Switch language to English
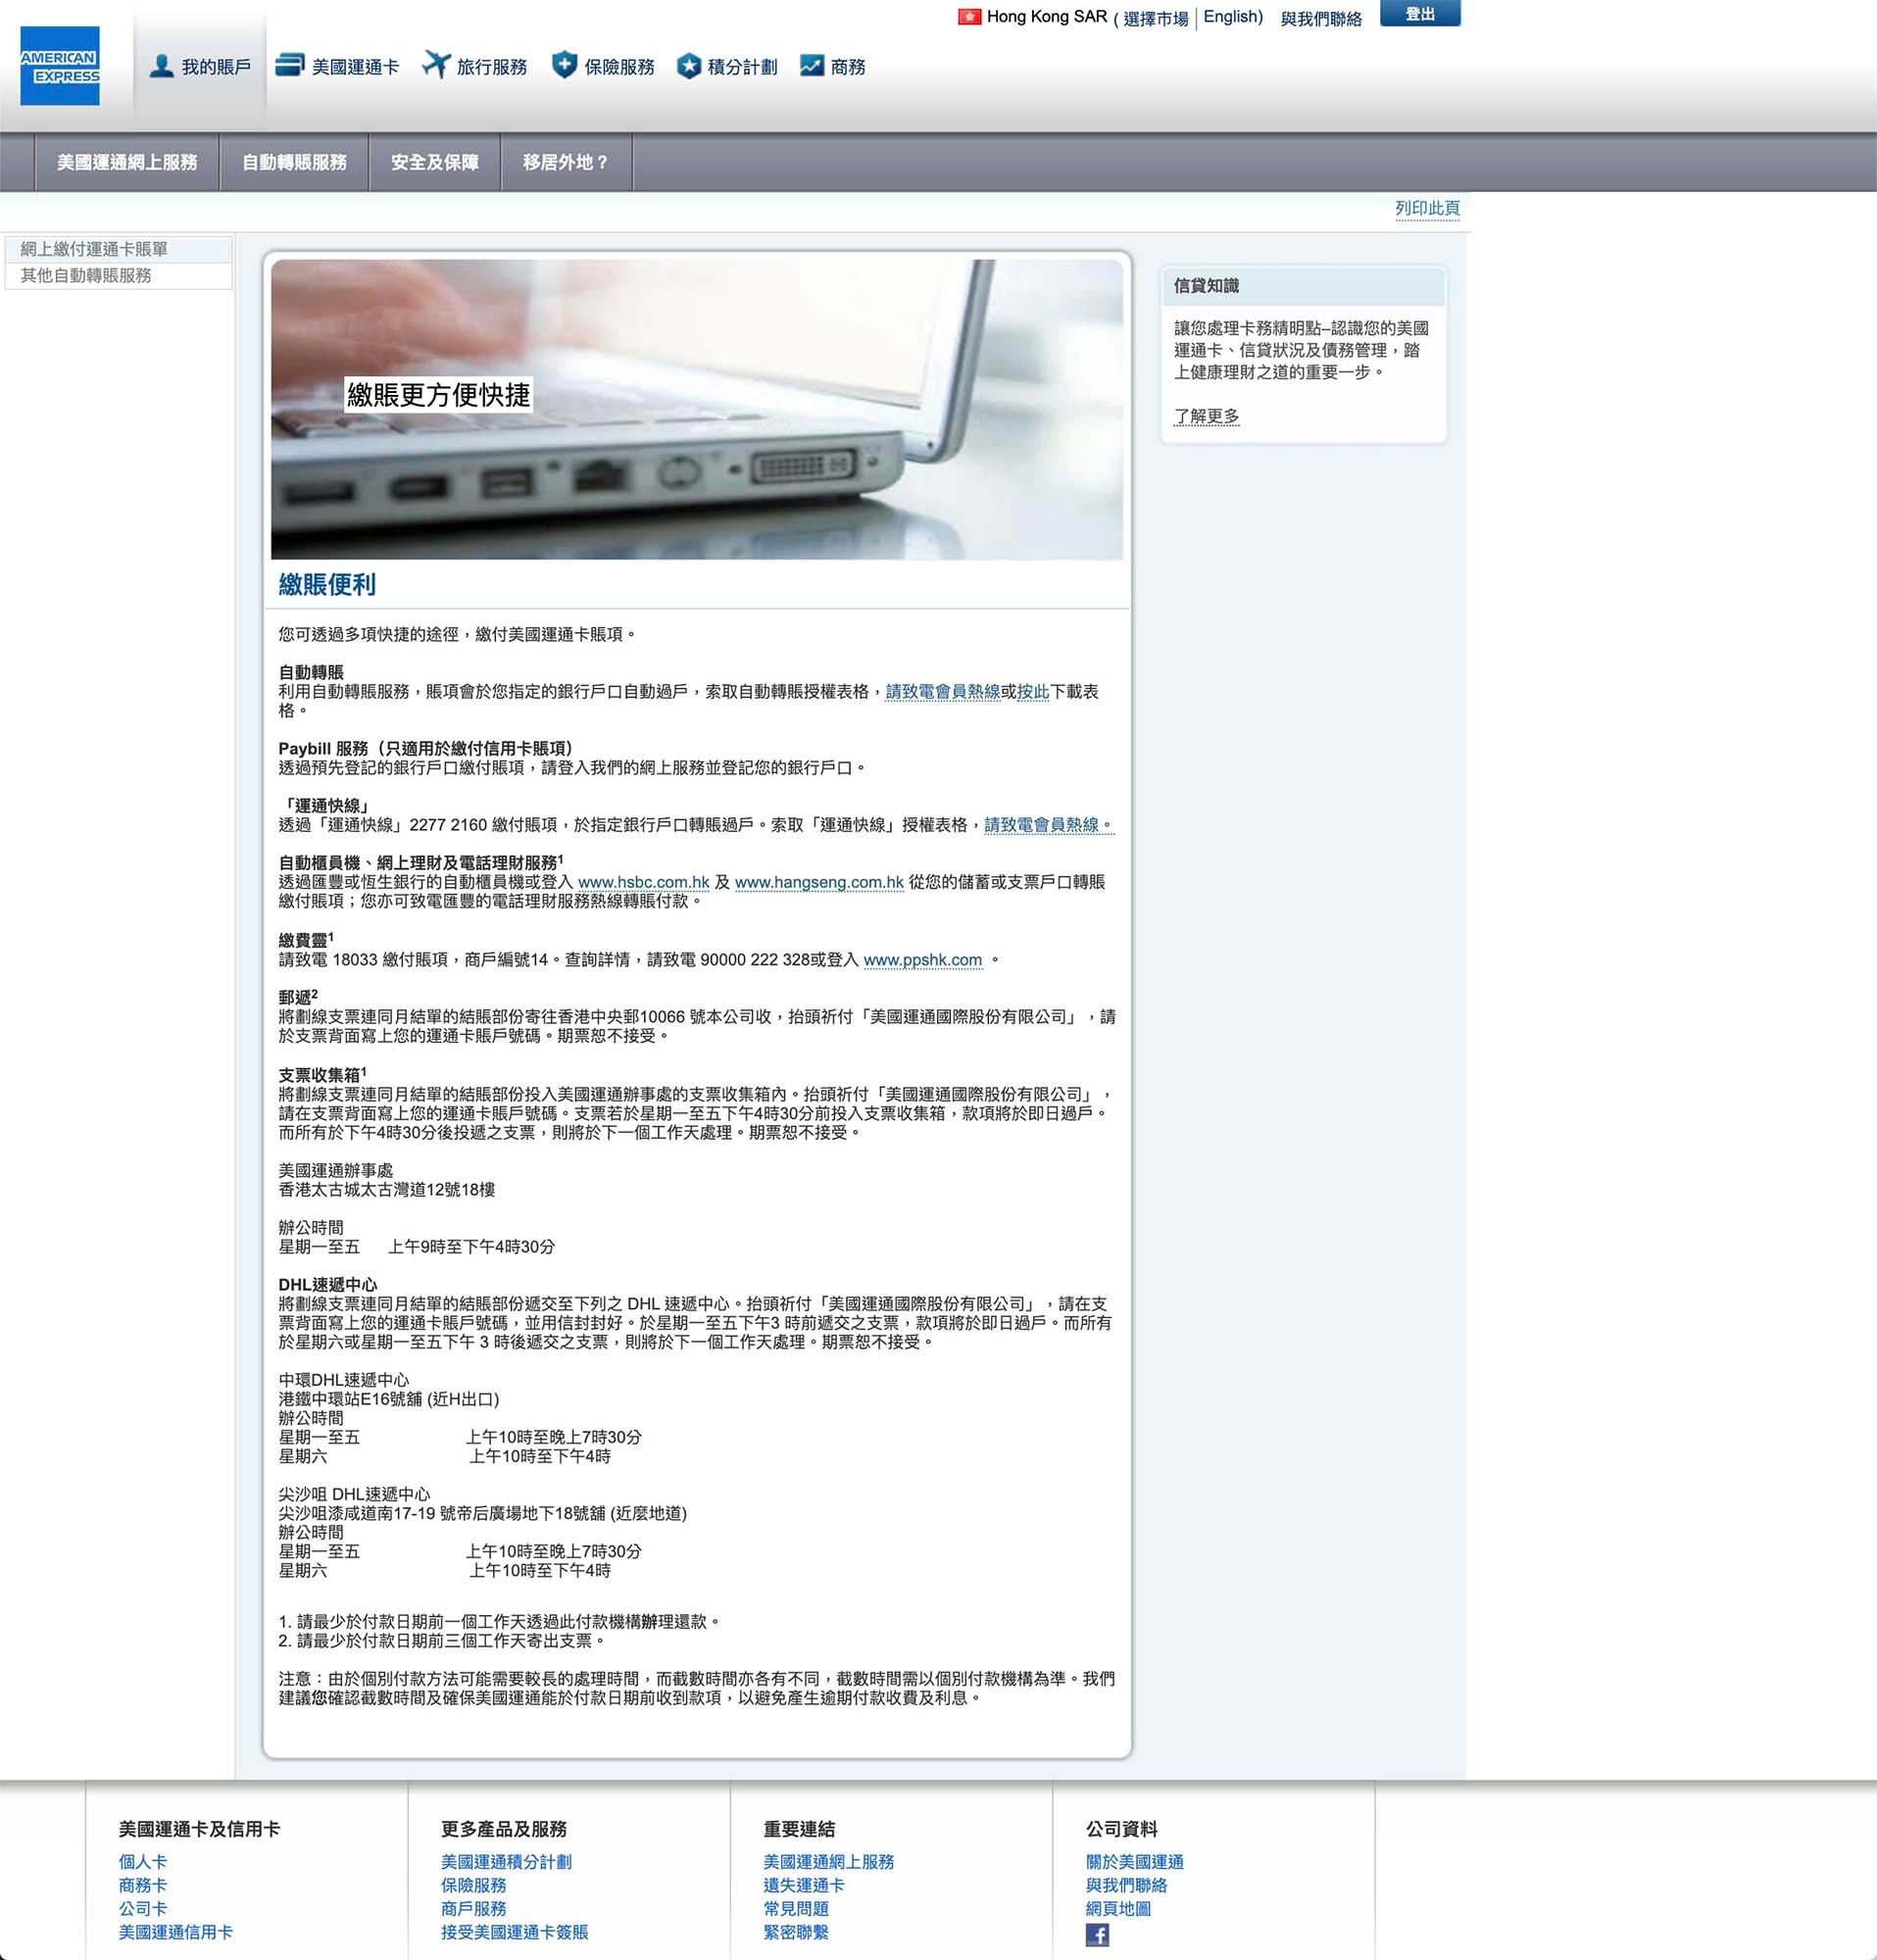Image resolution: width=1877 pixels, height=1960 pixels. [x=1230, y=17]
